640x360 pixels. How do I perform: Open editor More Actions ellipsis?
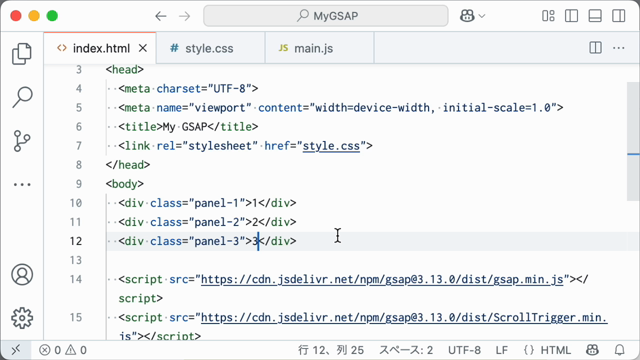tap(619, 48)
